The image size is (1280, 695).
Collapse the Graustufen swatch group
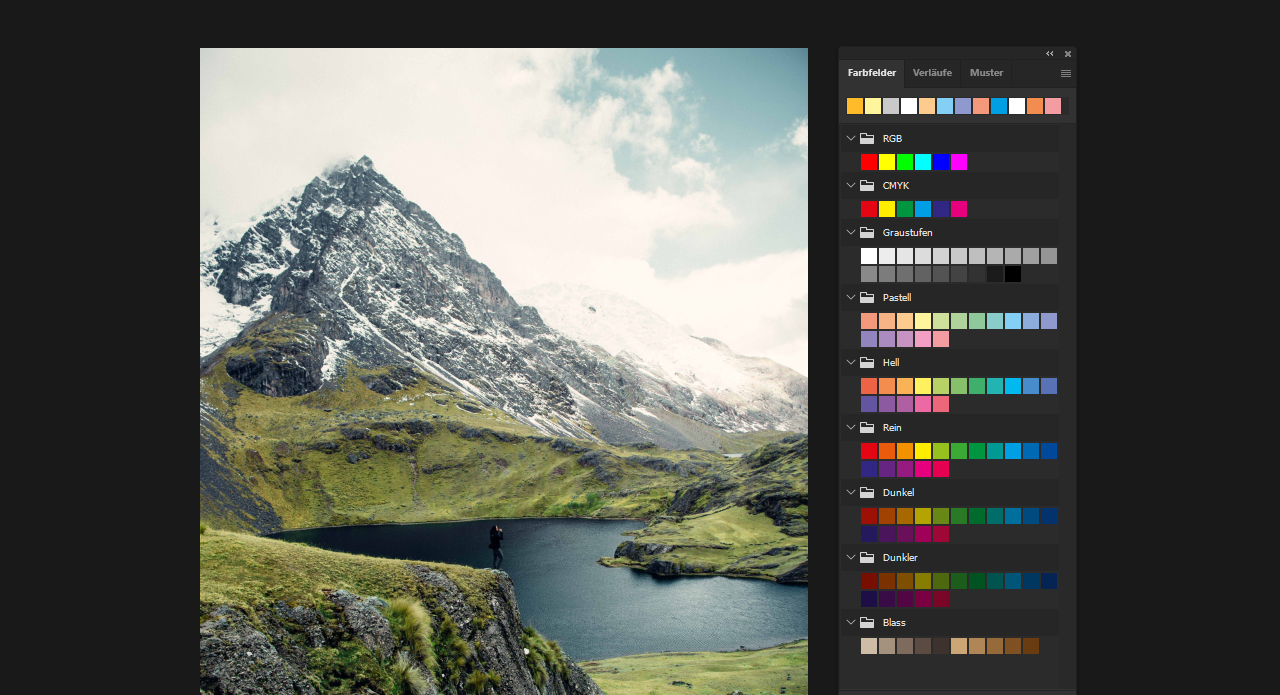pyautogui.click(x=851, y=233)
